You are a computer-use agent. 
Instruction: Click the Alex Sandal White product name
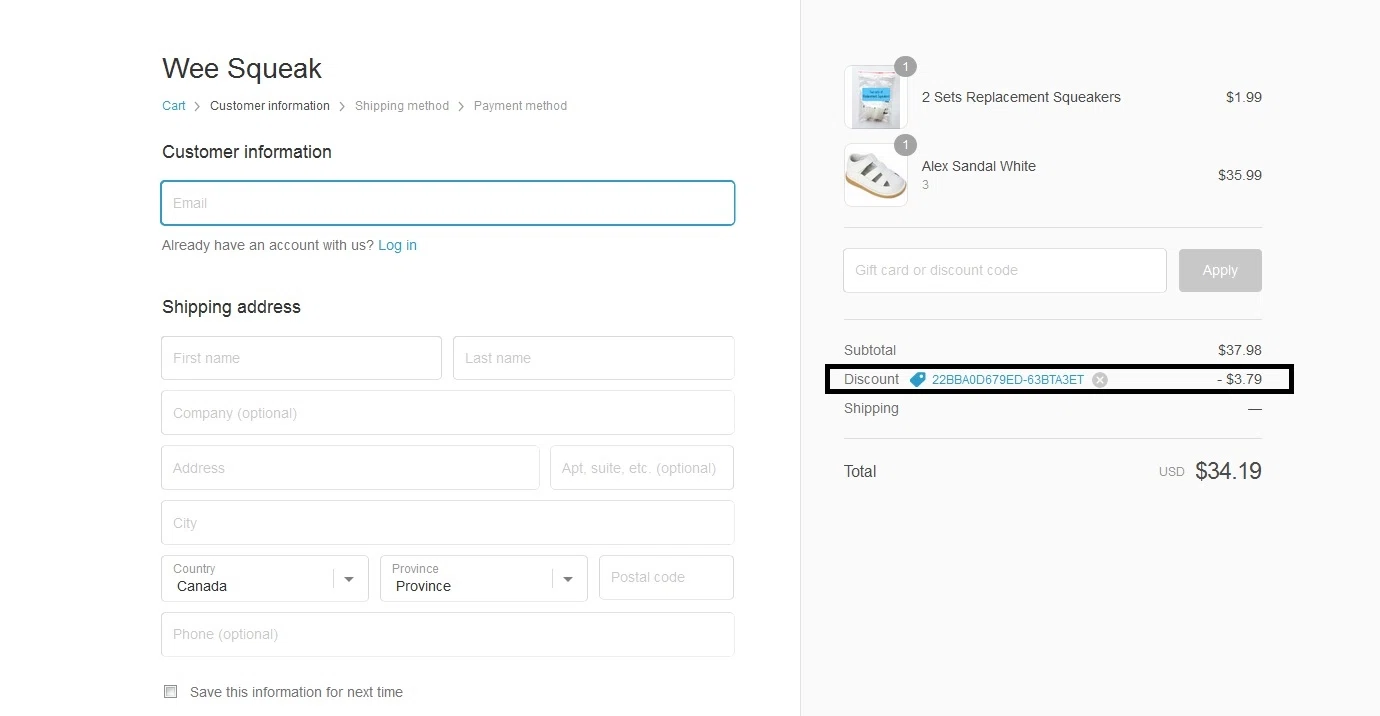coord(979,166)
